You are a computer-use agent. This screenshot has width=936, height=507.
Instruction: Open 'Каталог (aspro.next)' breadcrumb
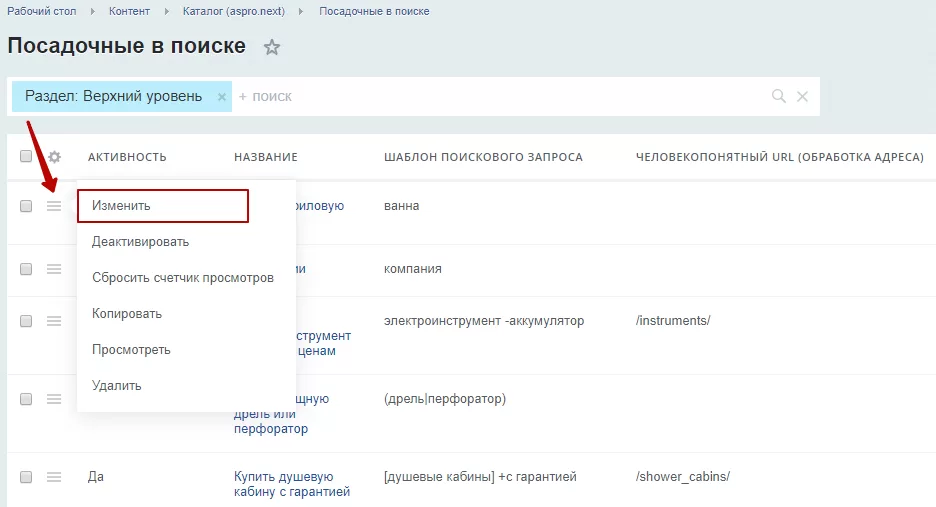[x=234, y=11]
